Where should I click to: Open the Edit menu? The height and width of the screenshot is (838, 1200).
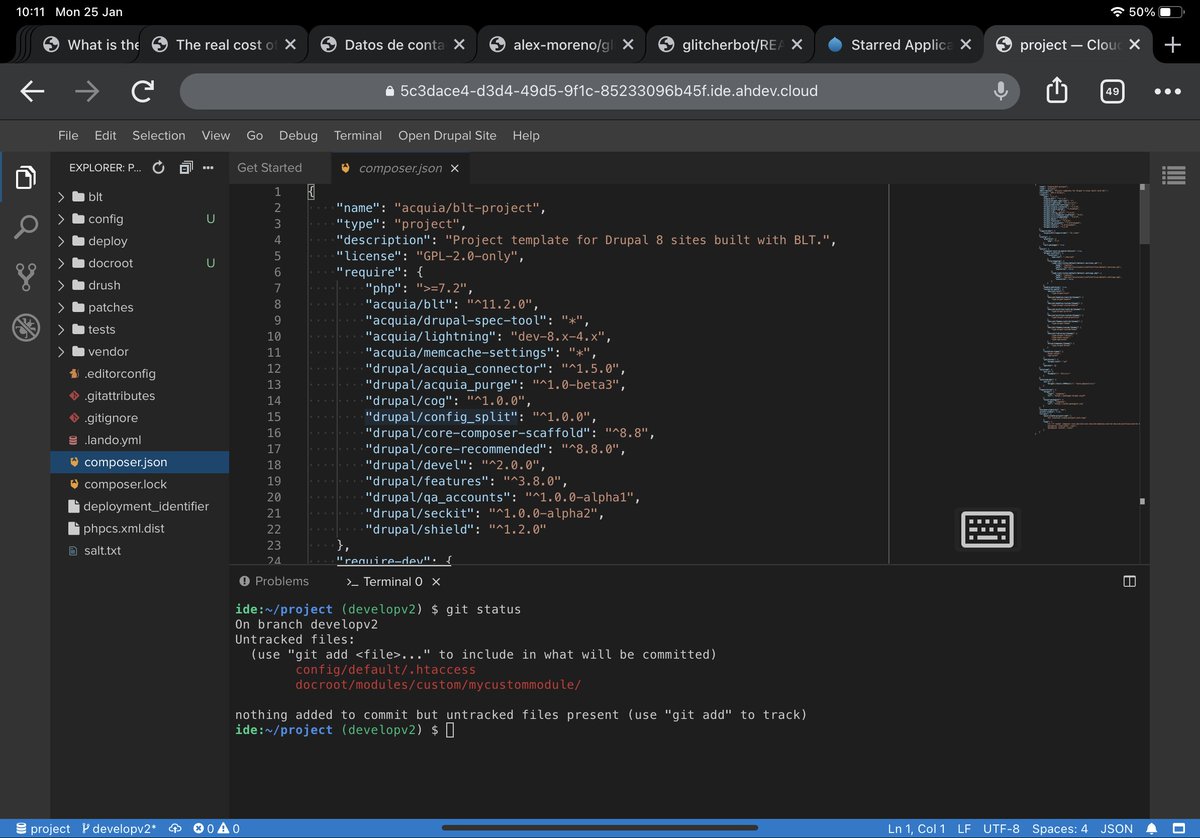click(x=105, y=135)
